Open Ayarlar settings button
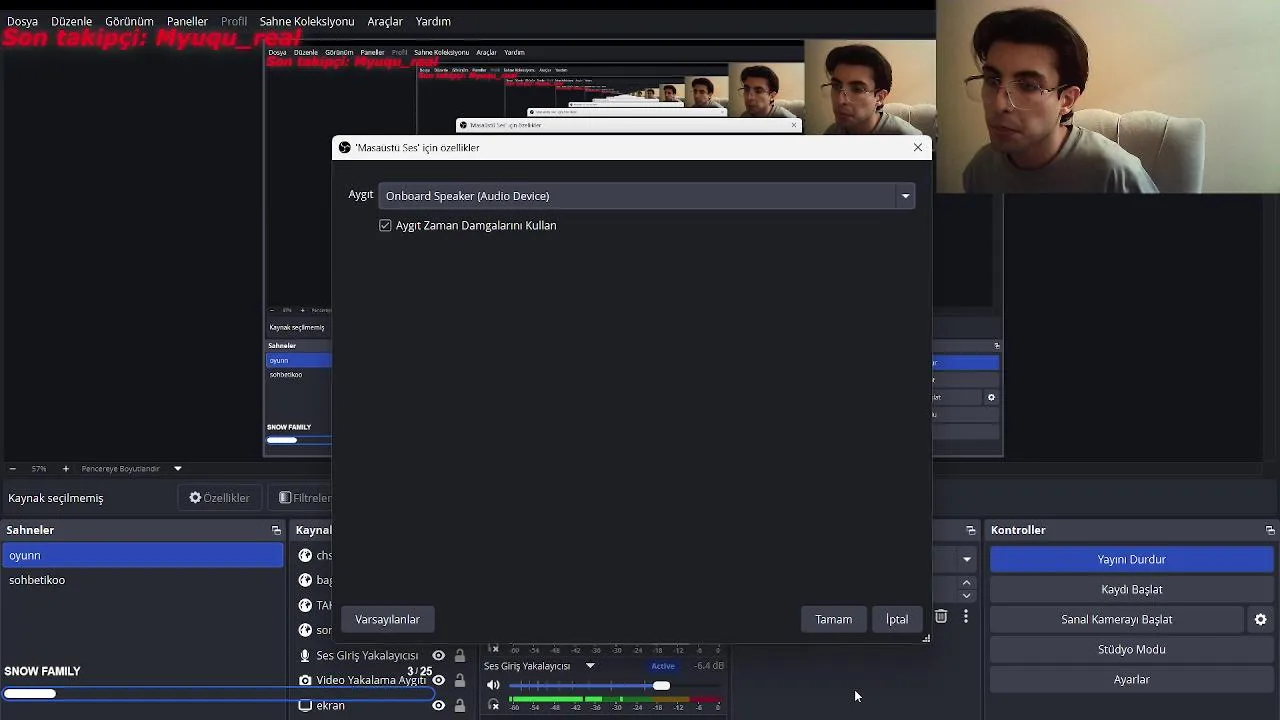Screen dimensions: 1280x720 (1132, 679)
